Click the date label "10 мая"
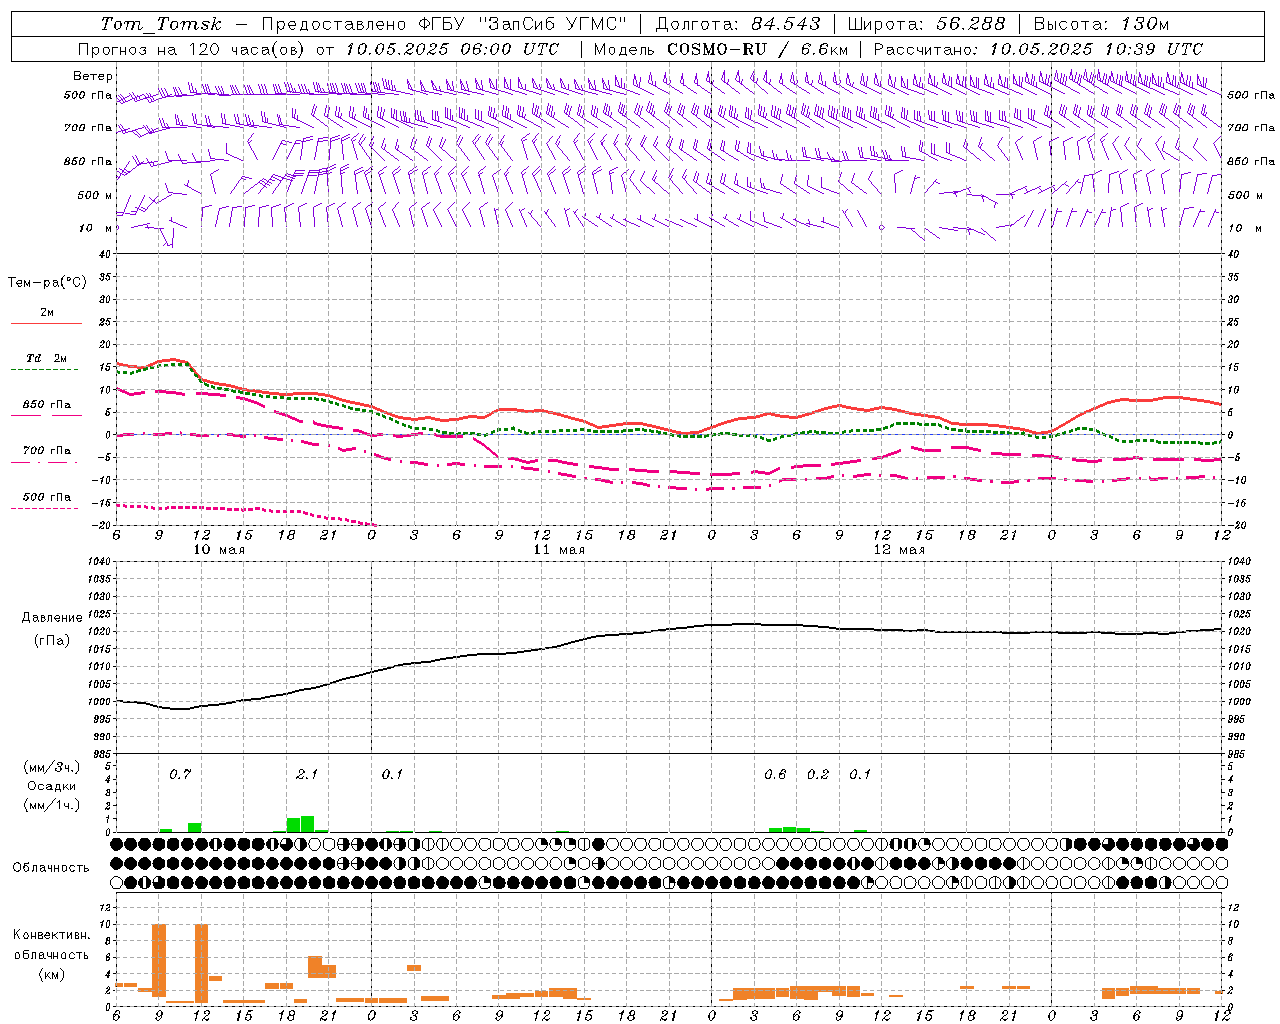The width and height of the screenshot is (1280, 1024). point(219,550)
